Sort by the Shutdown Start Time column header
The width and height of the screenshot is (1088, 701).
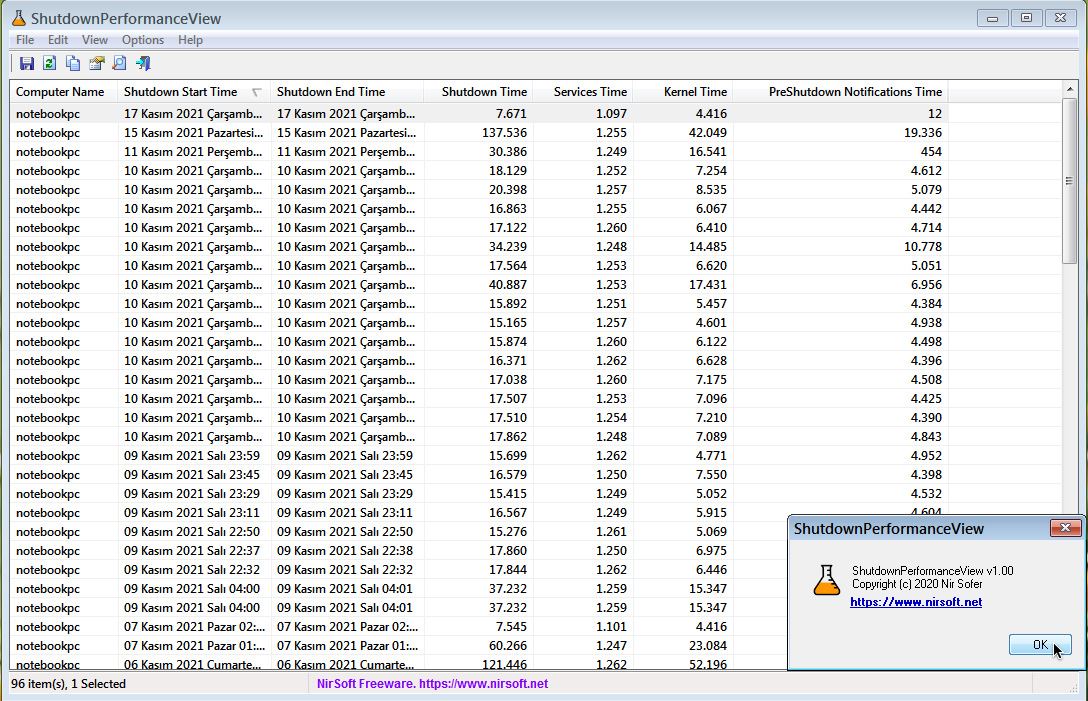[x=194, y=92]
